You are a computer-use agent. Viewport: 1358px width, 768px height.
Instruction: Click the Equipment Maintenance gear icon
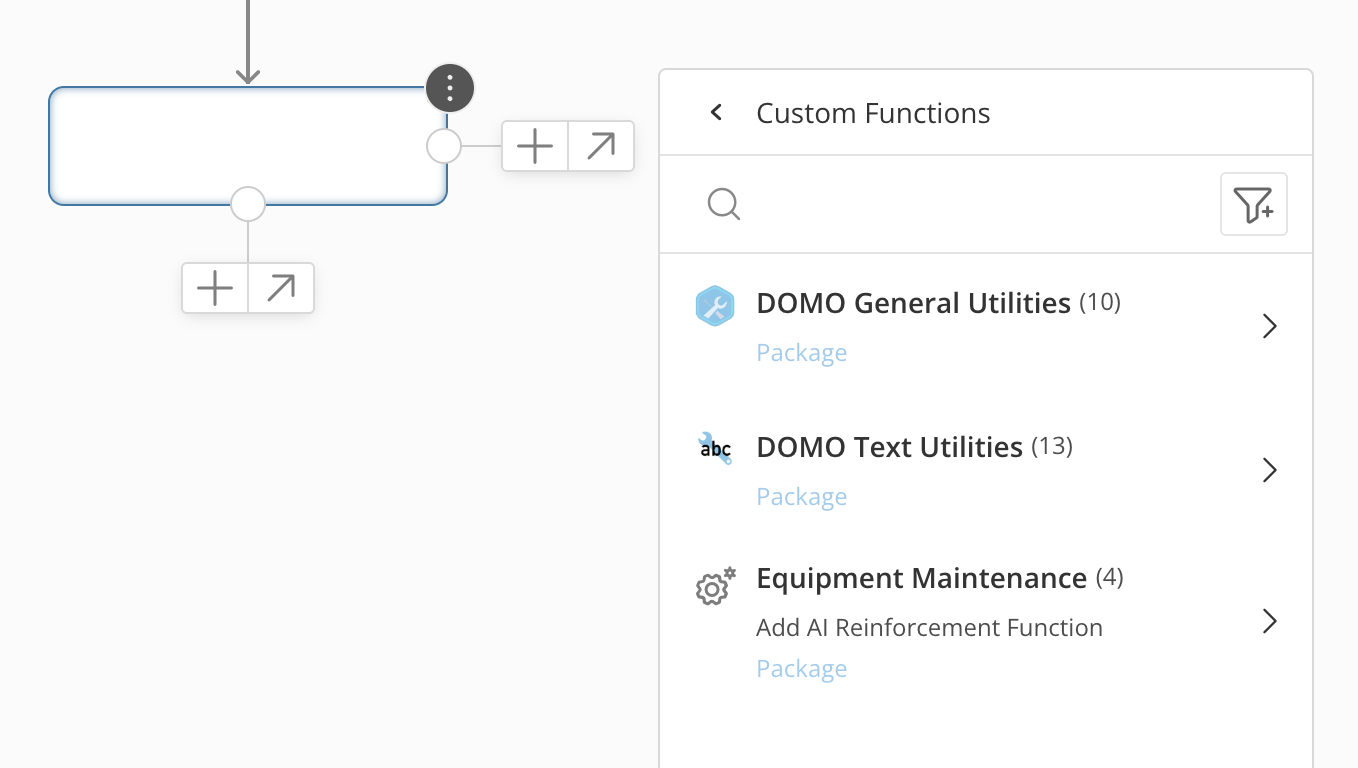point(715,587)
